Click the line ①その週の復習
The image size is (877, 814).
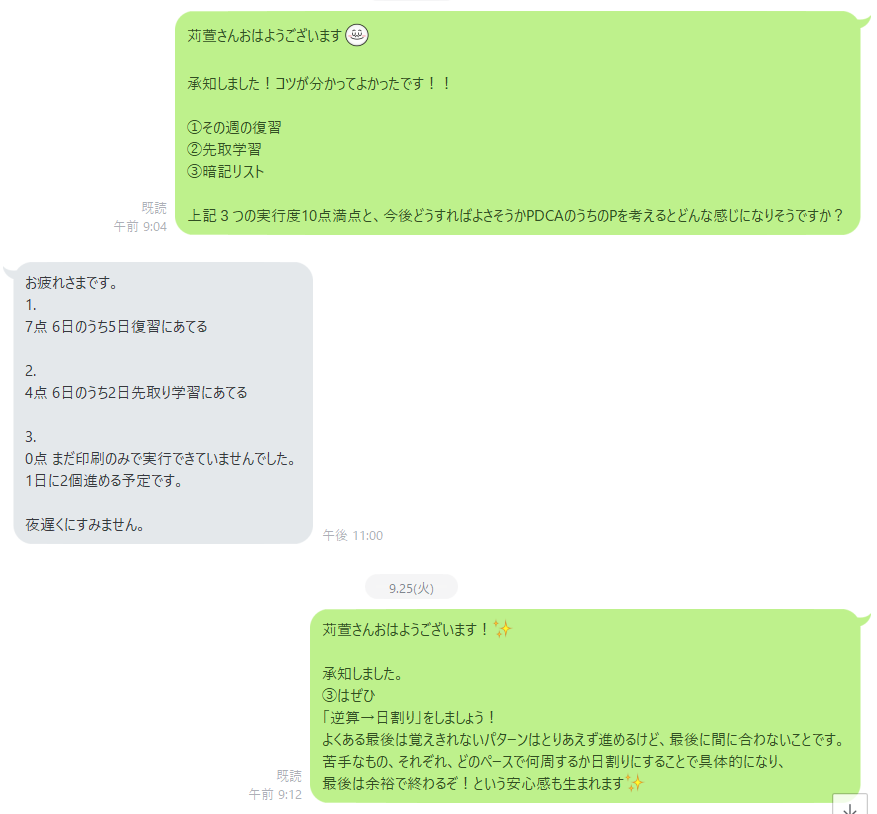coord(234,128)
